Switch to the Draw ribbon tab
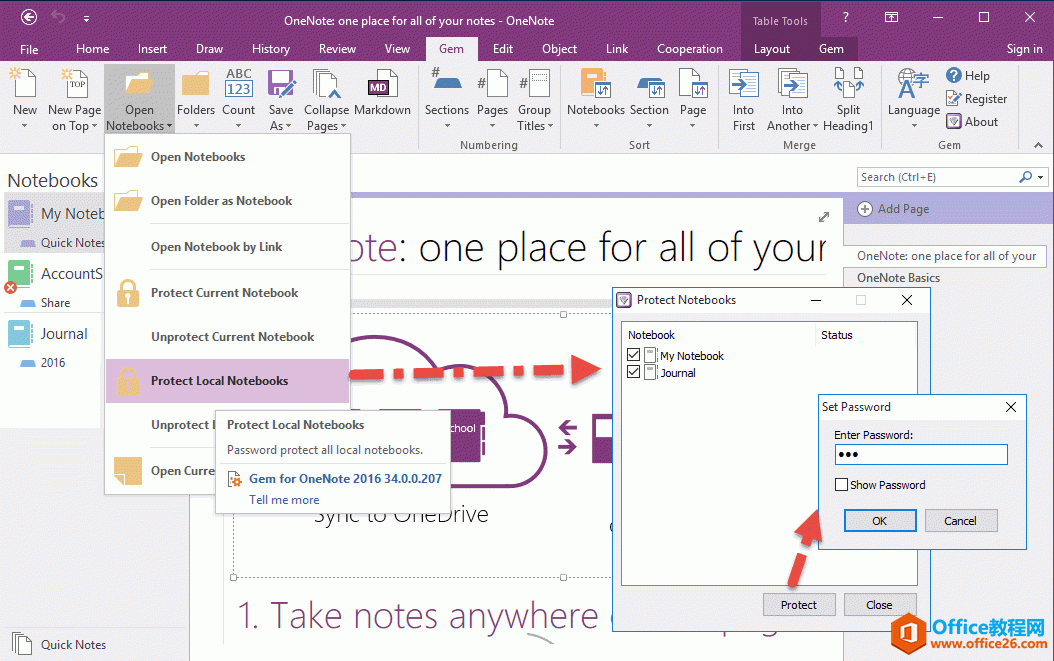1054x661 pixels. (209, 48)
